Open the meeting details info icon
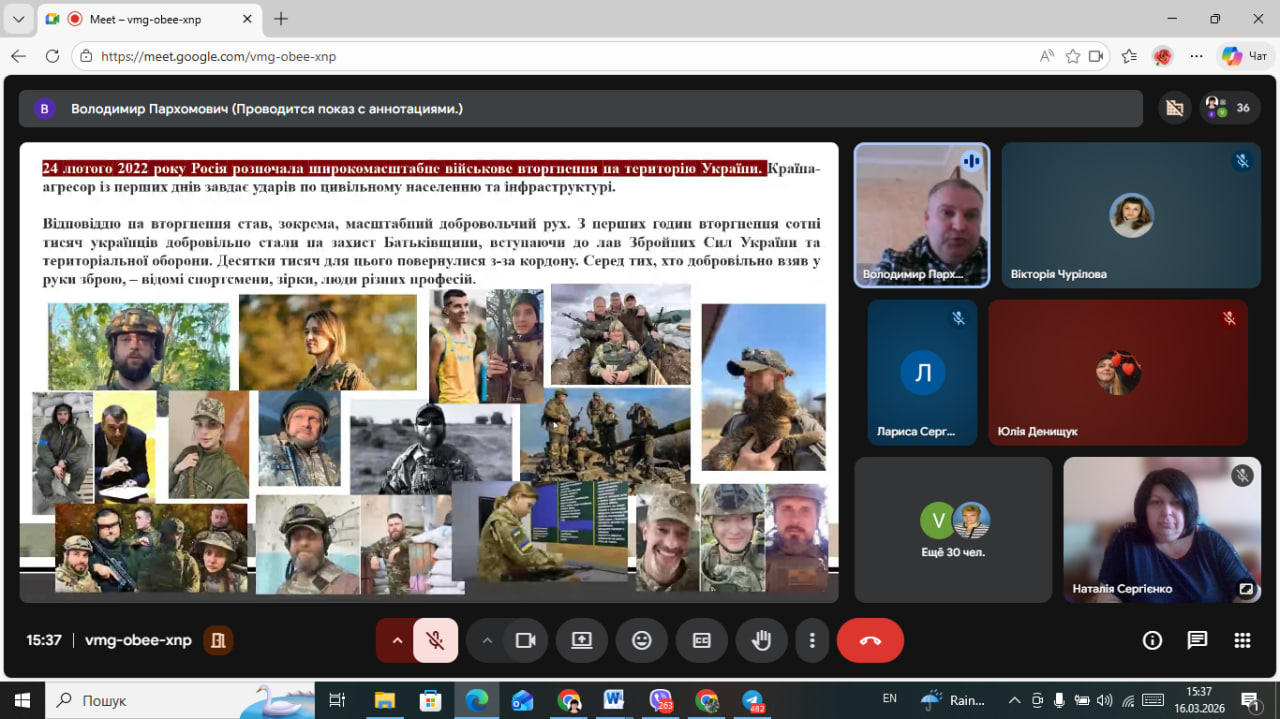 (x=1152, y=641)
